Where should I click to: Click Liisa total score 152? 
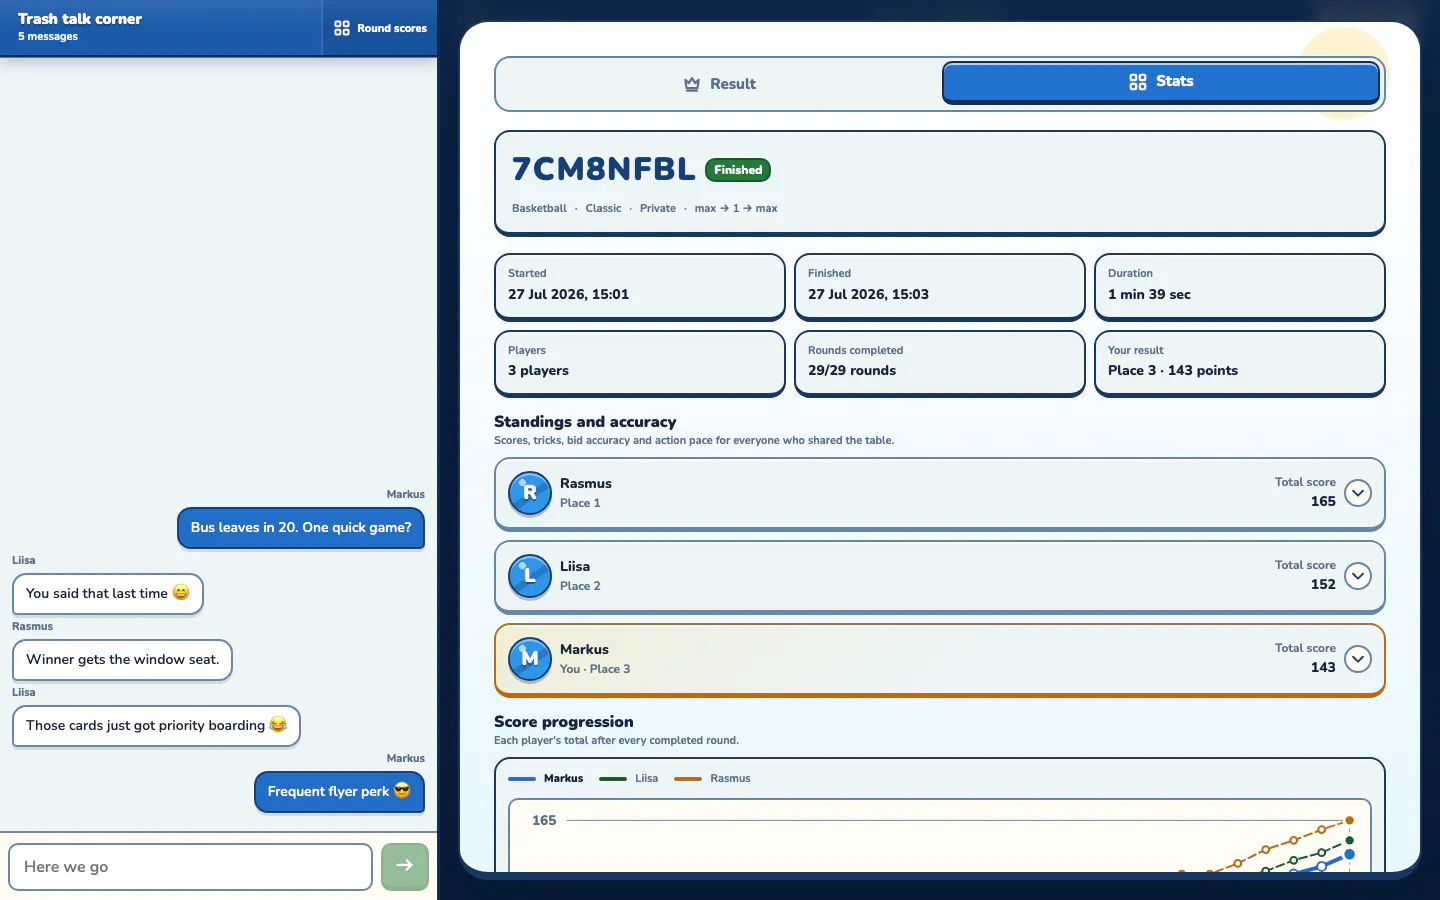1323,584
